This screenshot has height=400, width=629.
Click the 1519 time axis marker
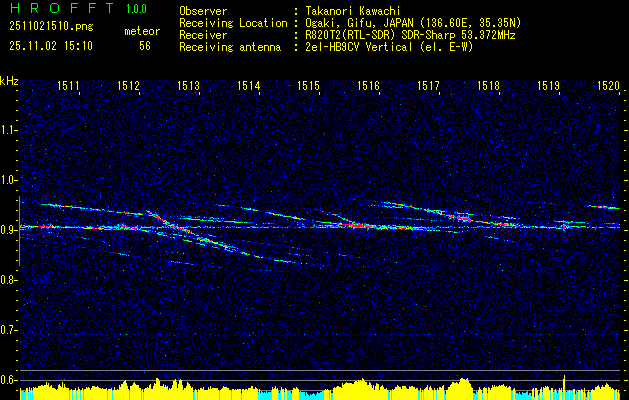point(548,85)
